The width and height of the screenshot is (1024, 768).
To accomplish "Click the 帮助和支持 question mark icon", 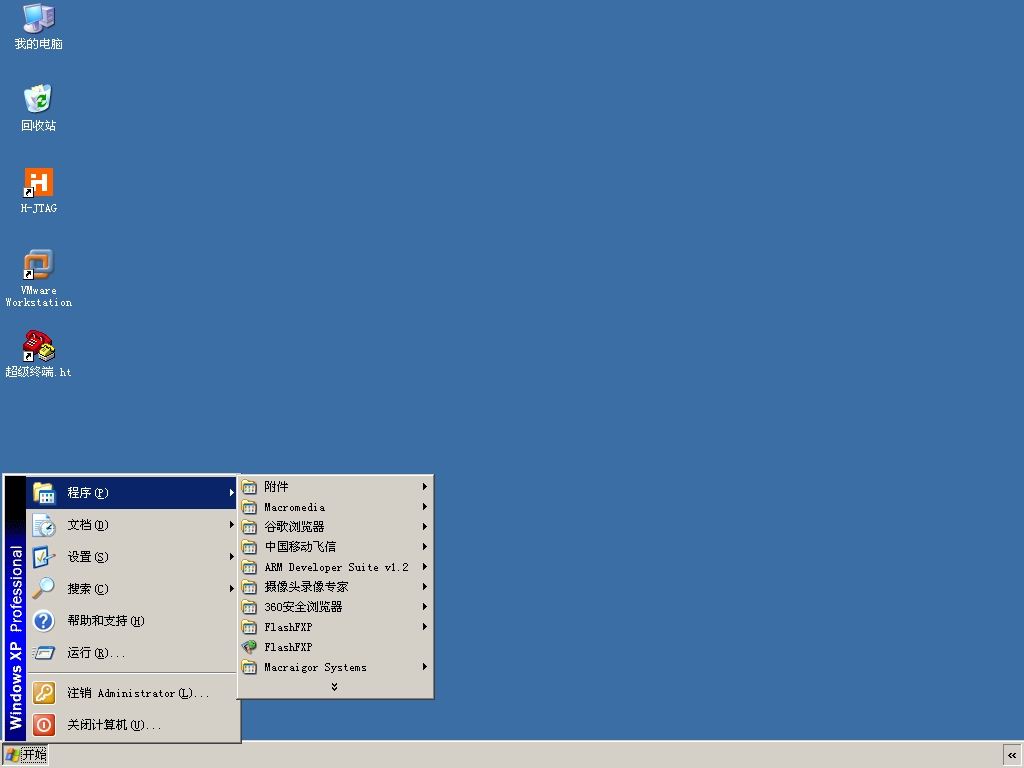I will (44, 620).
